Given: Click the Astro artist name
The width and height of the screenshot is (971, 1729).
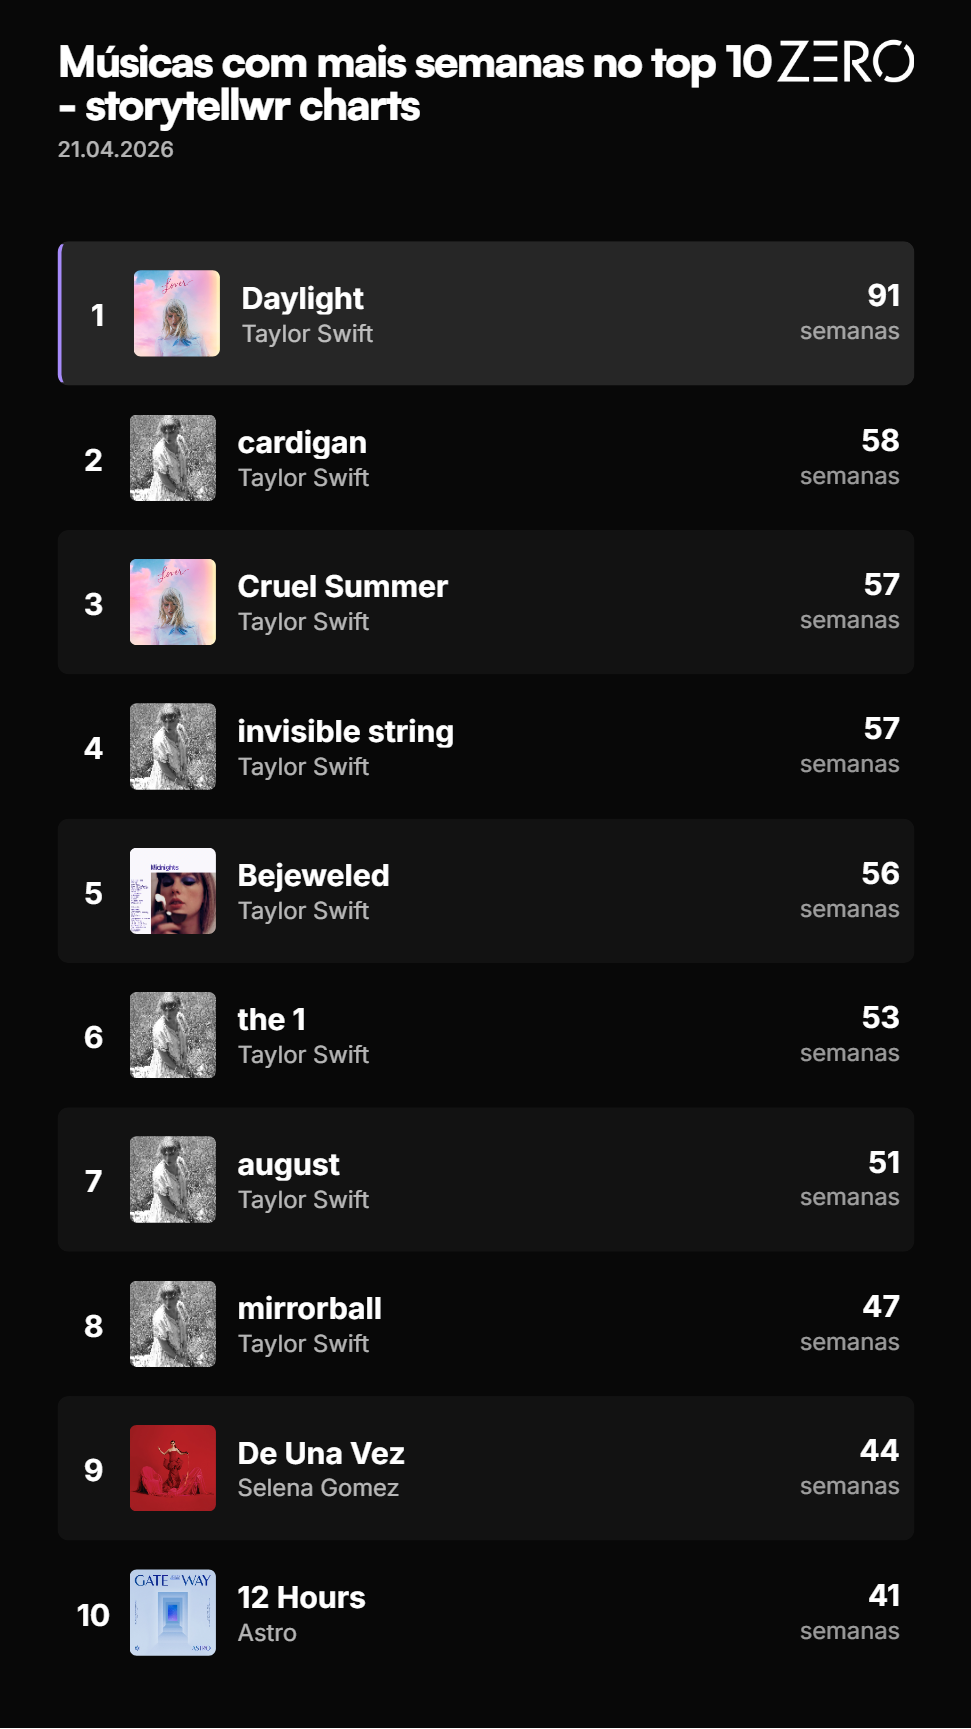Looking at the screenshot, I should [267, 1633].
